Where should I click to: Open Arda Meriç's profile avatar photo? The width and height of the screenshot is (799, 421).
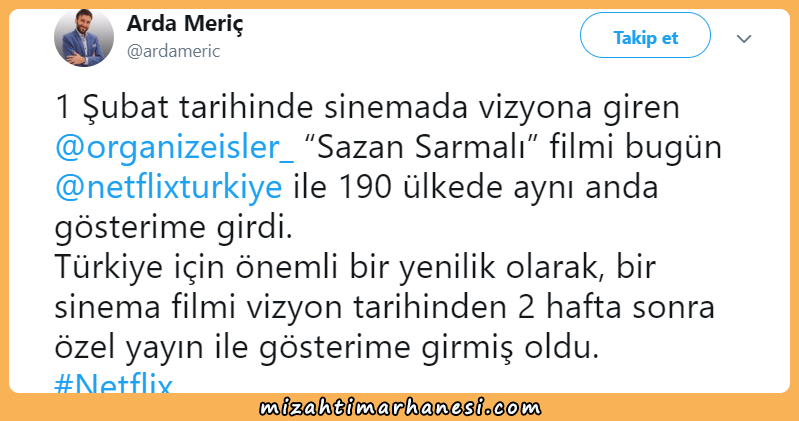click(84, 37)
